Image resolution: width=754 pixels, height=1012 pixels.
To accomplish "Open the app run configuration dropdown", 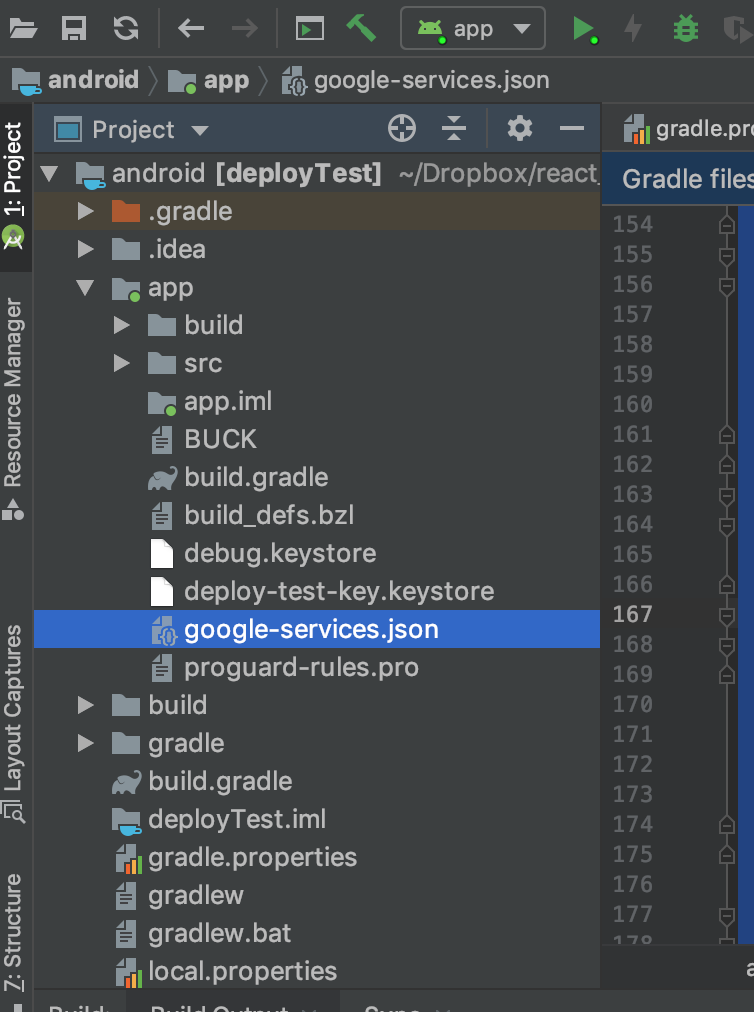I will [473, 28].
